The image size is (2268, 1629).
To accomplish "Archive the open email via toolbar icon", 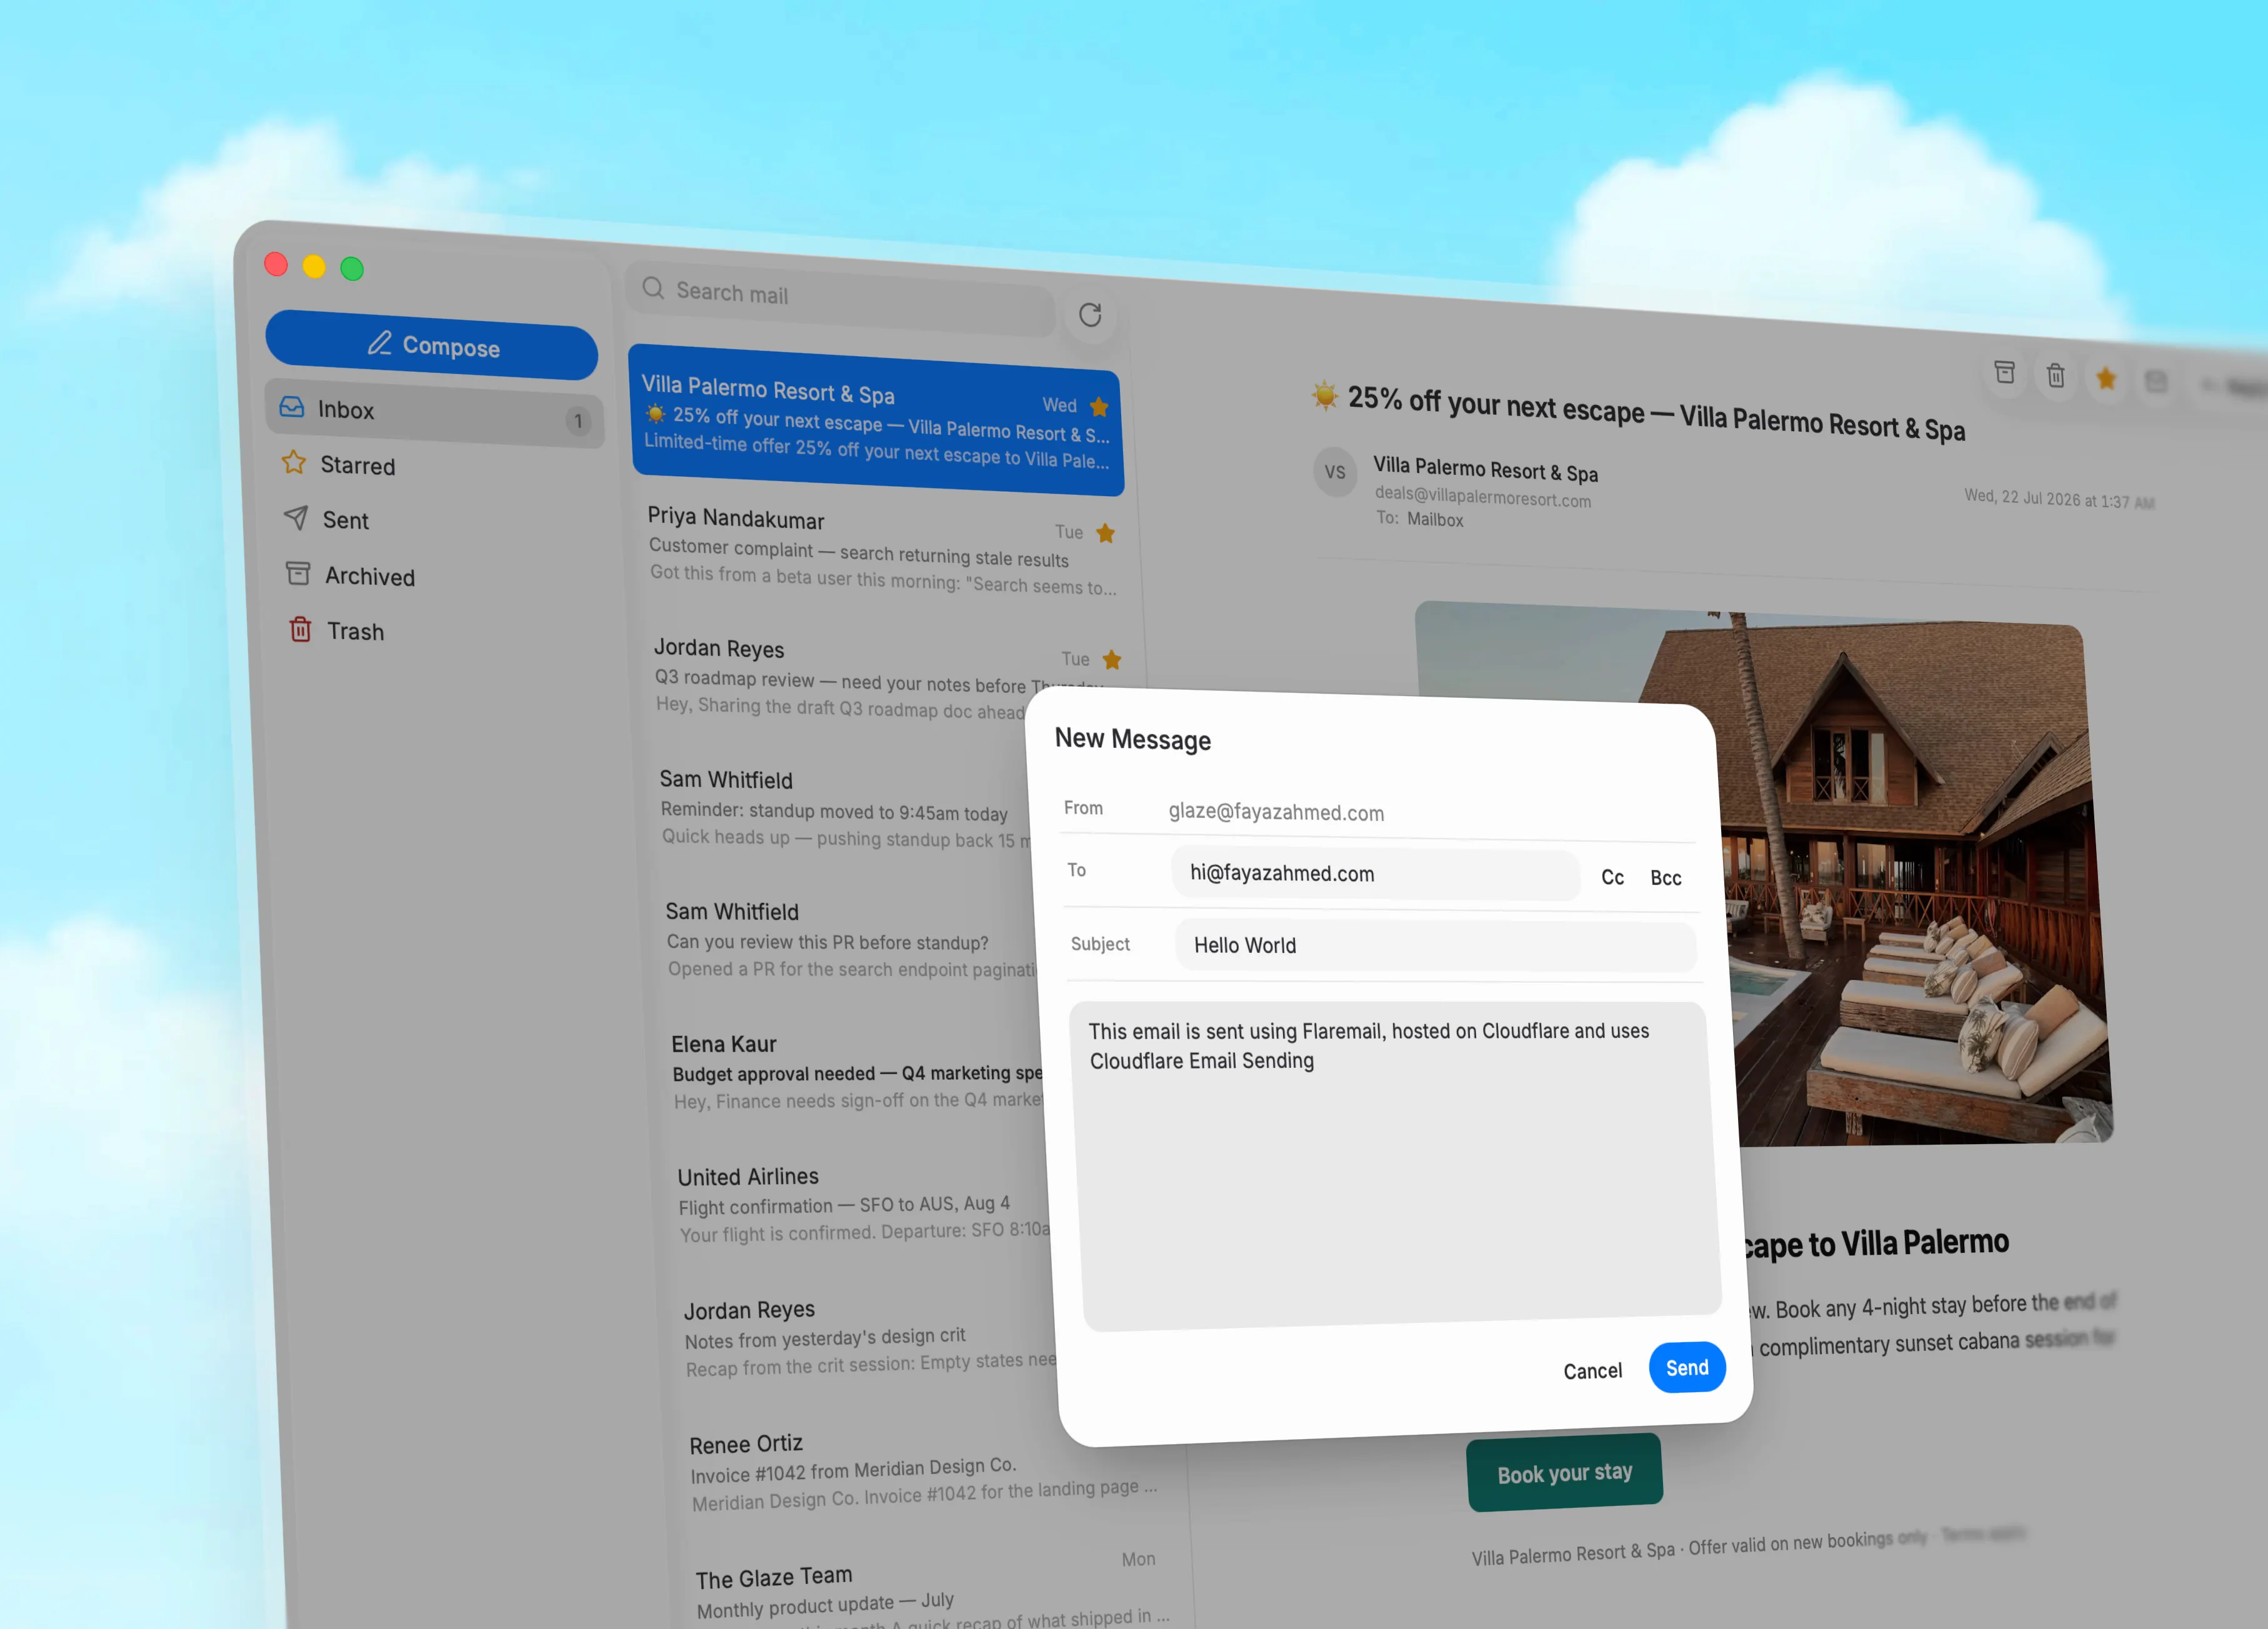I will pyautogui.click(x=2004, y=372).
